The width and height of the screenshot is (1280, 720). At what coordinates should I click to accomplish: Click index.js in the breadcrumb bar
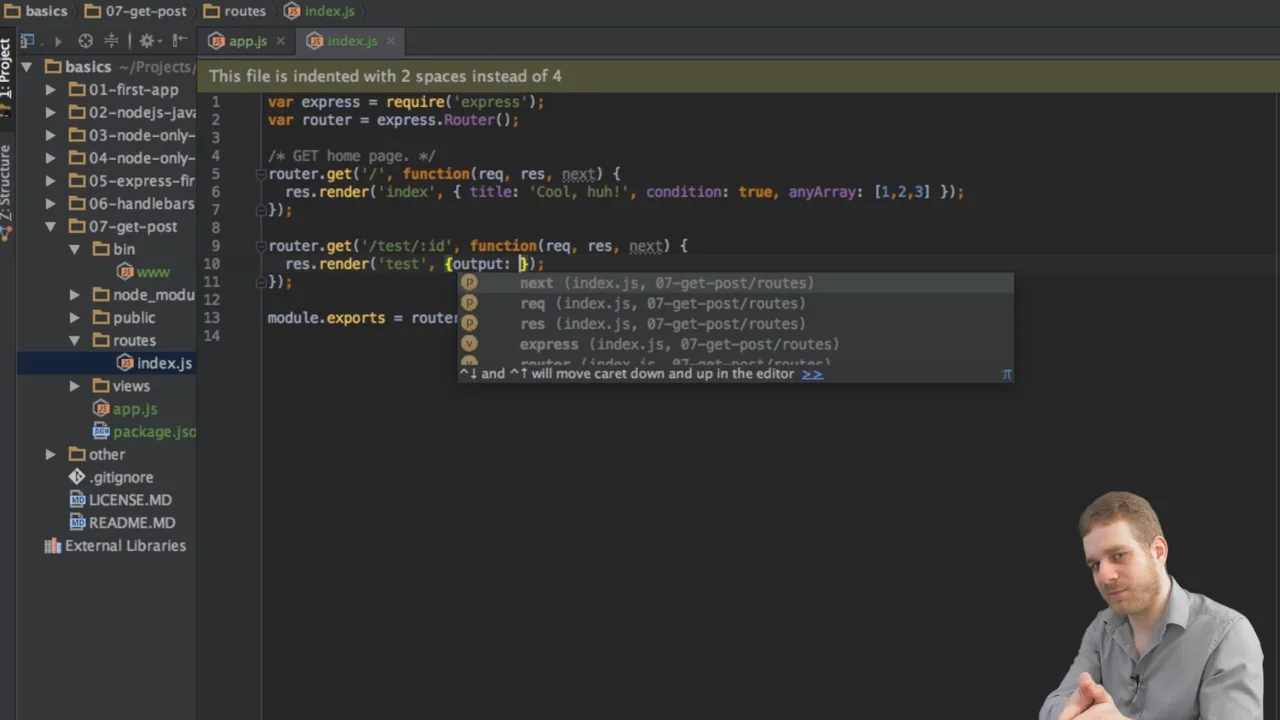pos(318,11)
